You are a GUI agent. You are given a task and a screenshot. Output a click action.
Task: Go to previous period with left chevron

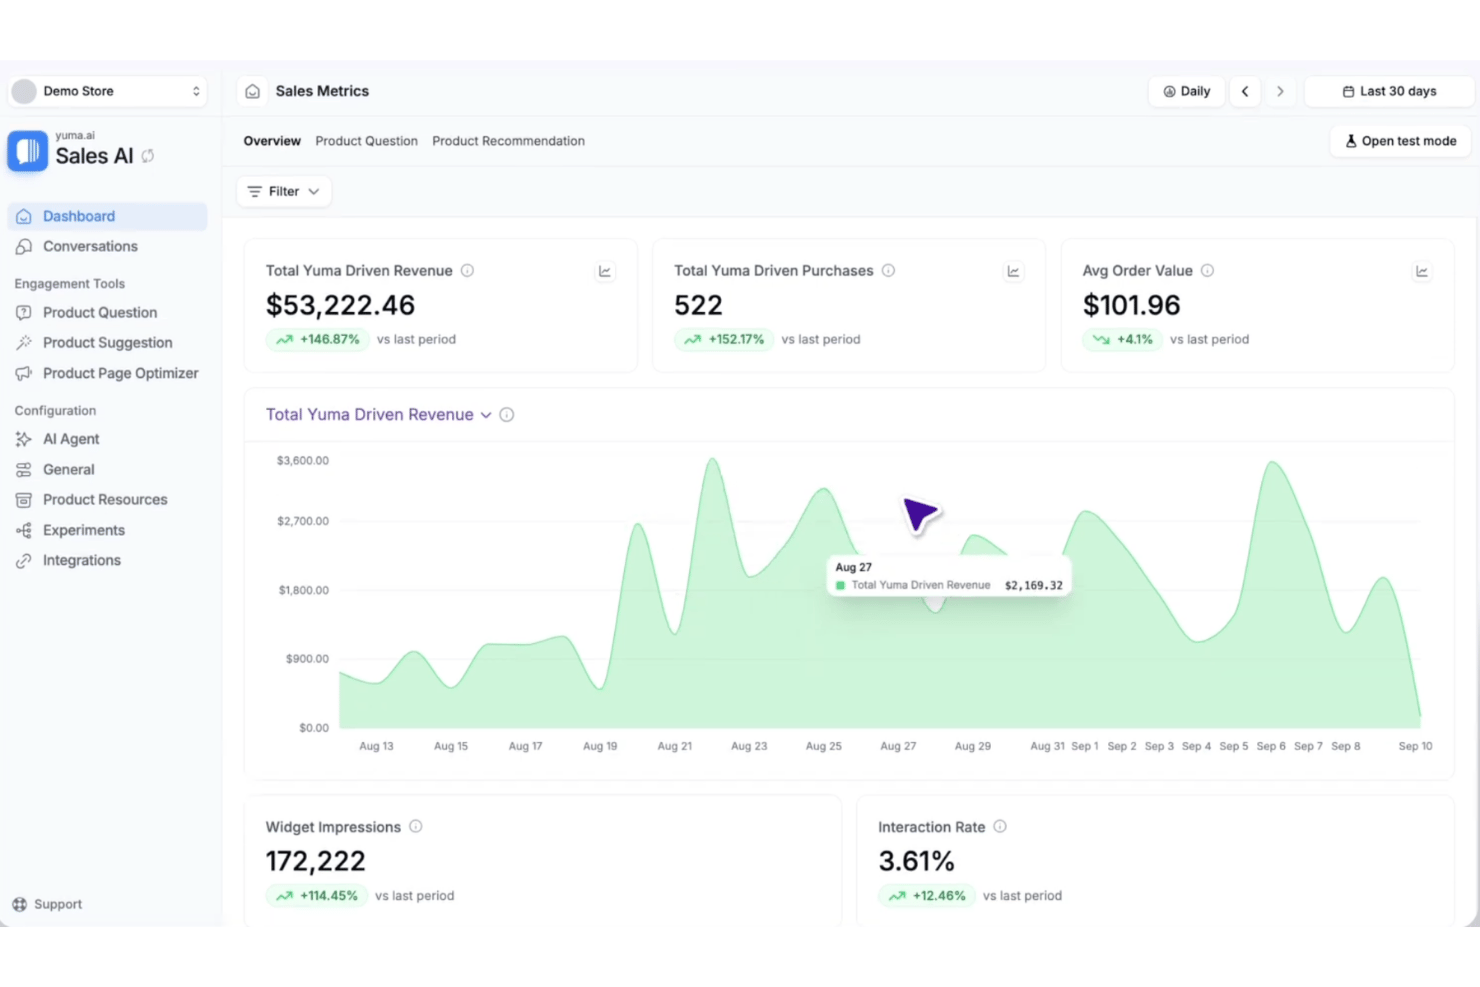tap(1245, 91)
